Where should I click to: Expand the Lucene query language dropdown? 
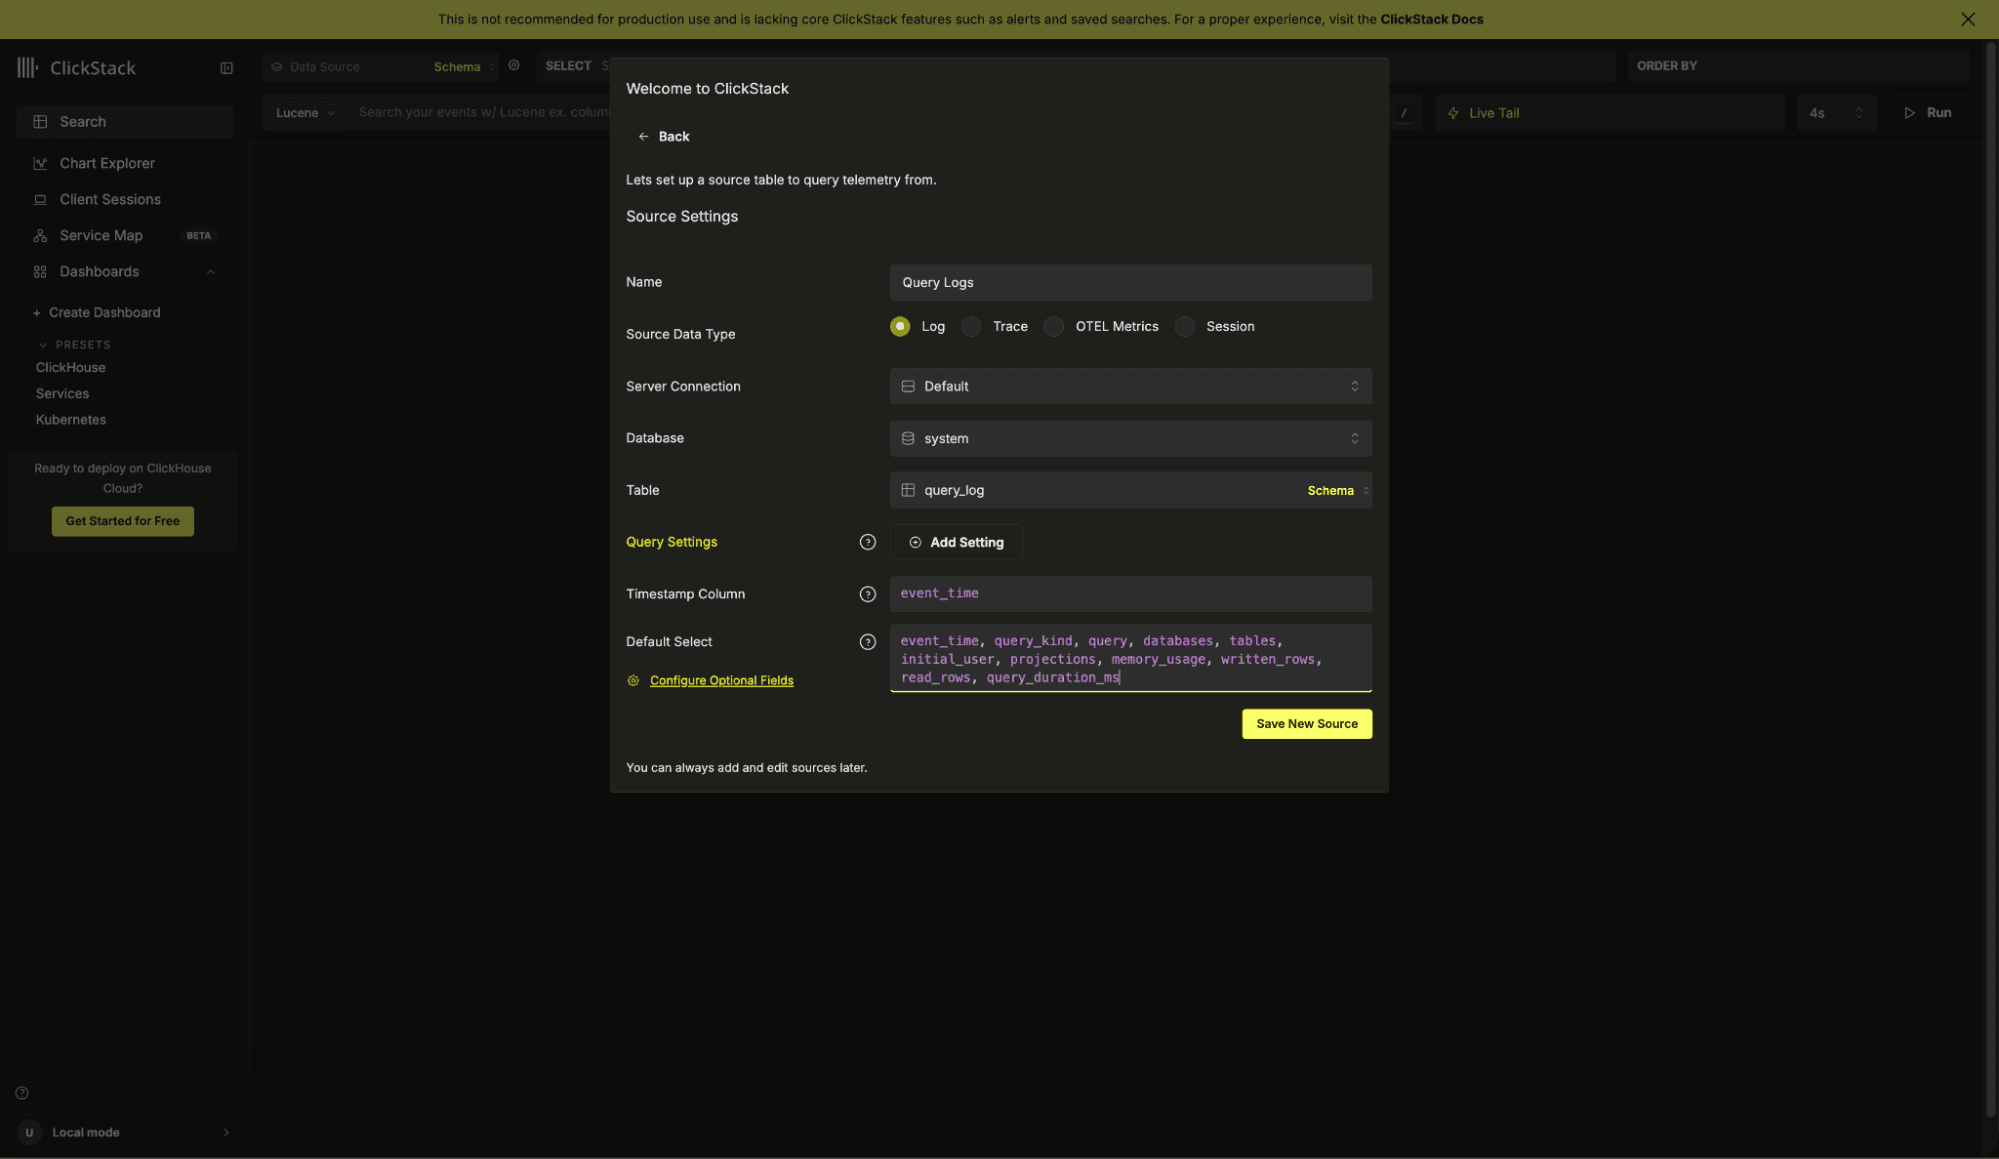pos(305,113)
